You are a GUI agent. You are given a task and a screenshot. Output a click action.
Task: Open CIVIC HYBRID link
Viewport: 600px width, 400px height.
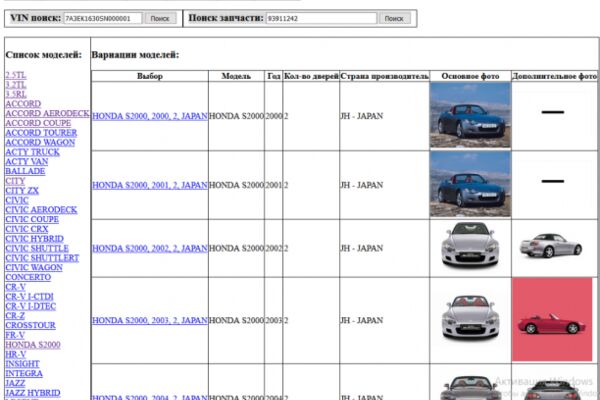pyautogui.click(x=34, y=238)
